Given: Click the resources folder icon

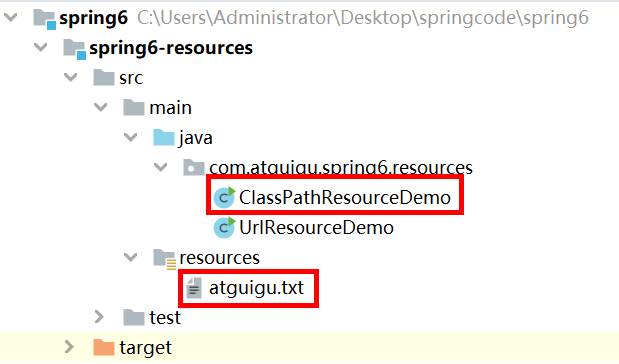Looking at the screenshot, I should tap(165, 259).
